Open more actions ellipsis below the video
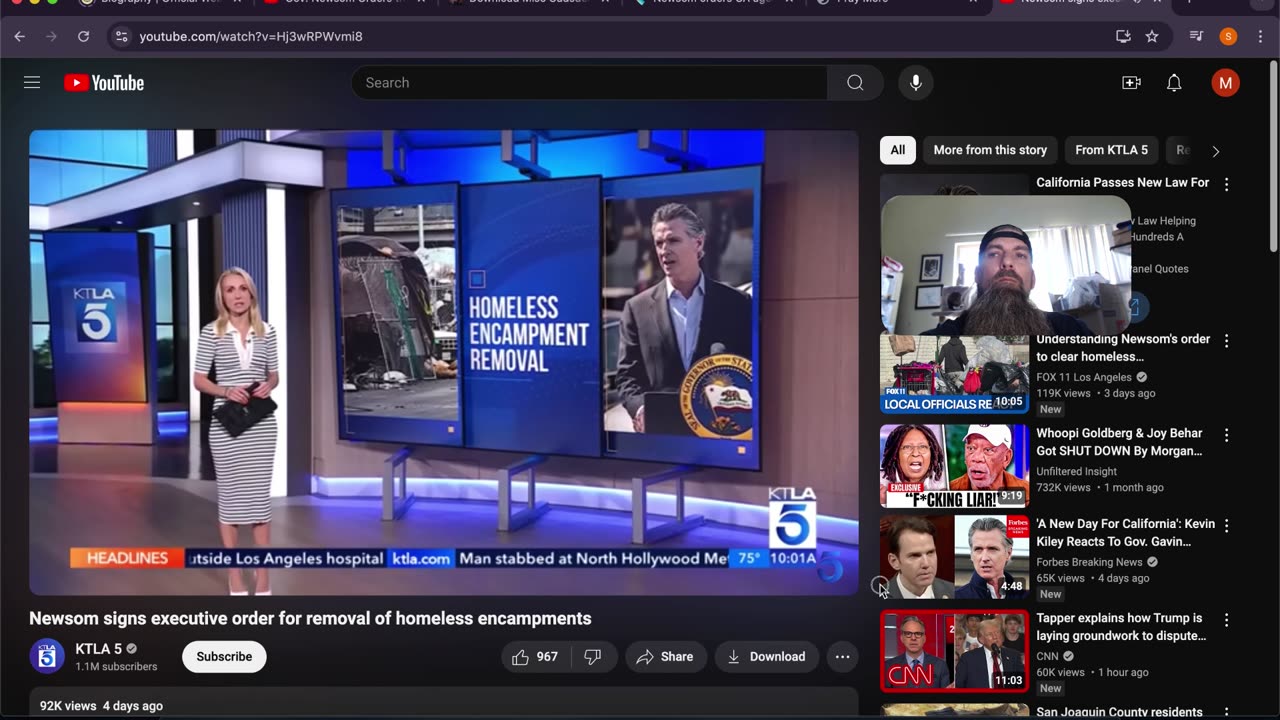This screenshot has height=720, width=1280. click(x=842, y=657)
